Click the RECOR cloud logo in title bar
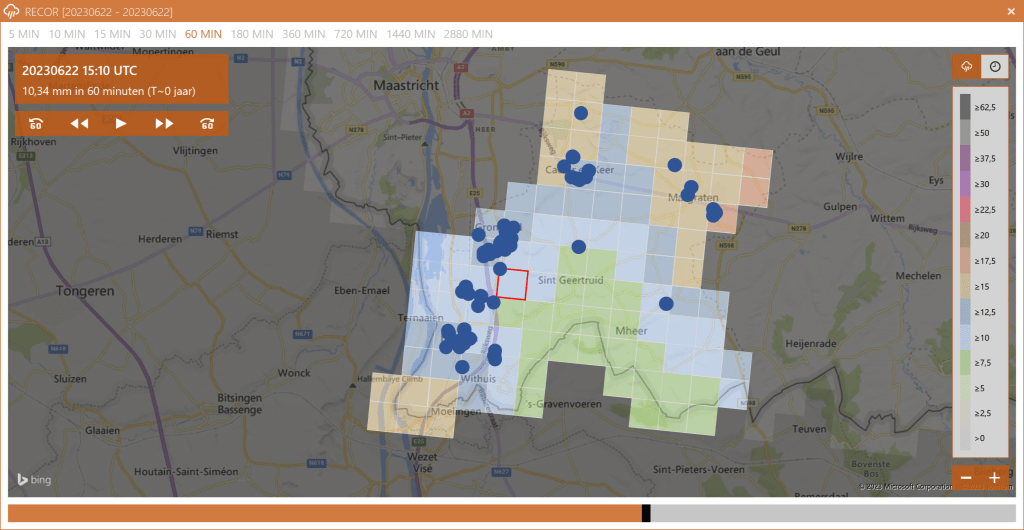1024x530 pixels. (12, 10)
